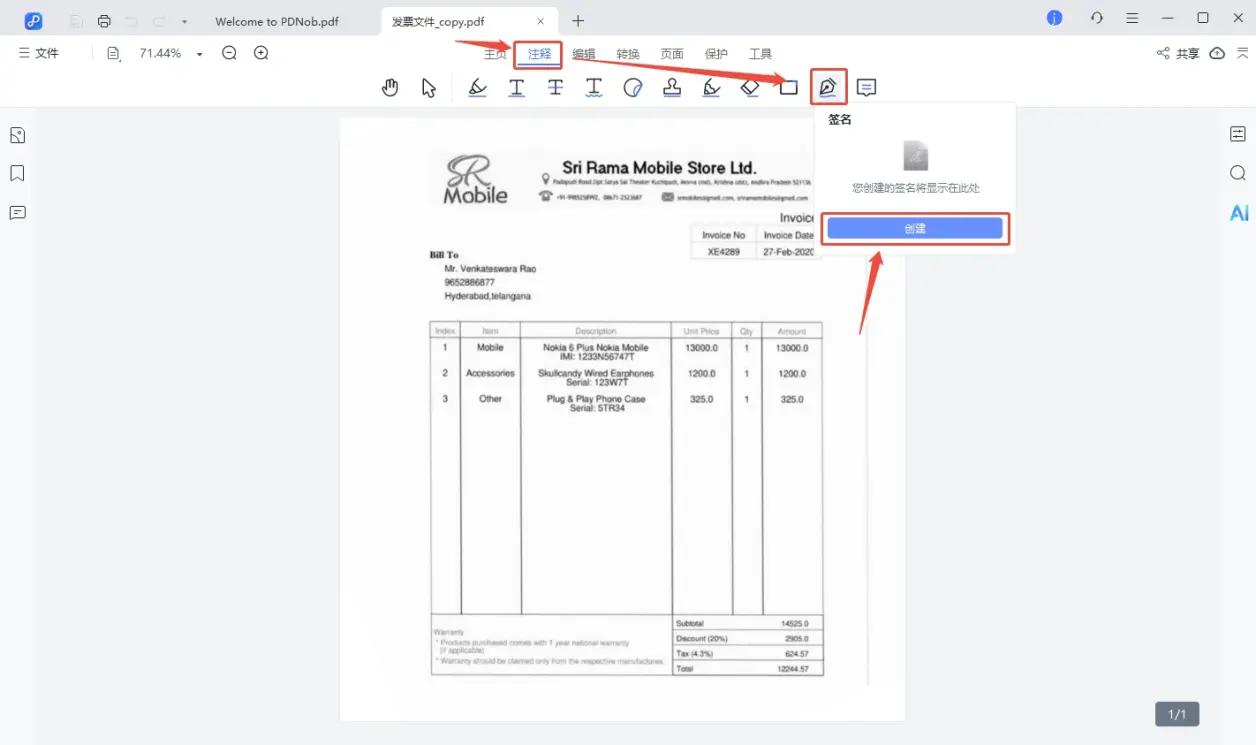
Task: Switch to the 主页 tab
Action: click(495, 54)
